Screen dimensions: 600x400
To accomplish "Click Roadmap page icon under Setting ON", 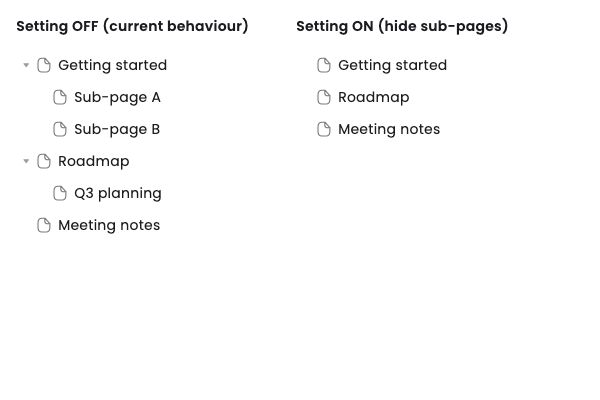I will click(324, 97).
